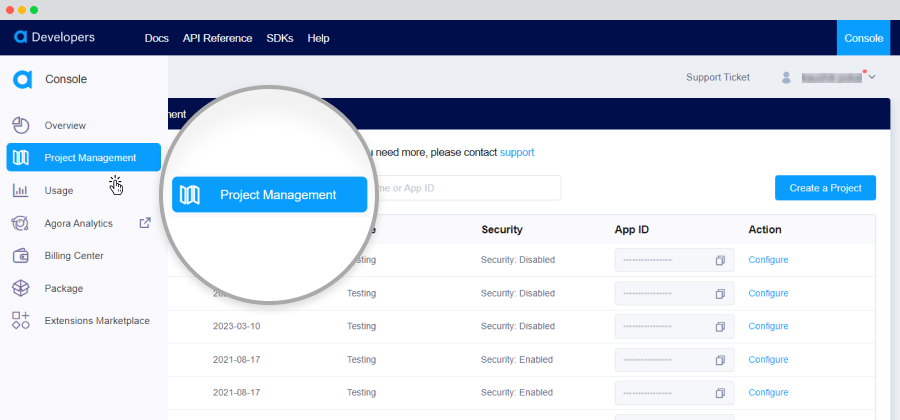Select the Project Management map icon in sidebar

21,157
